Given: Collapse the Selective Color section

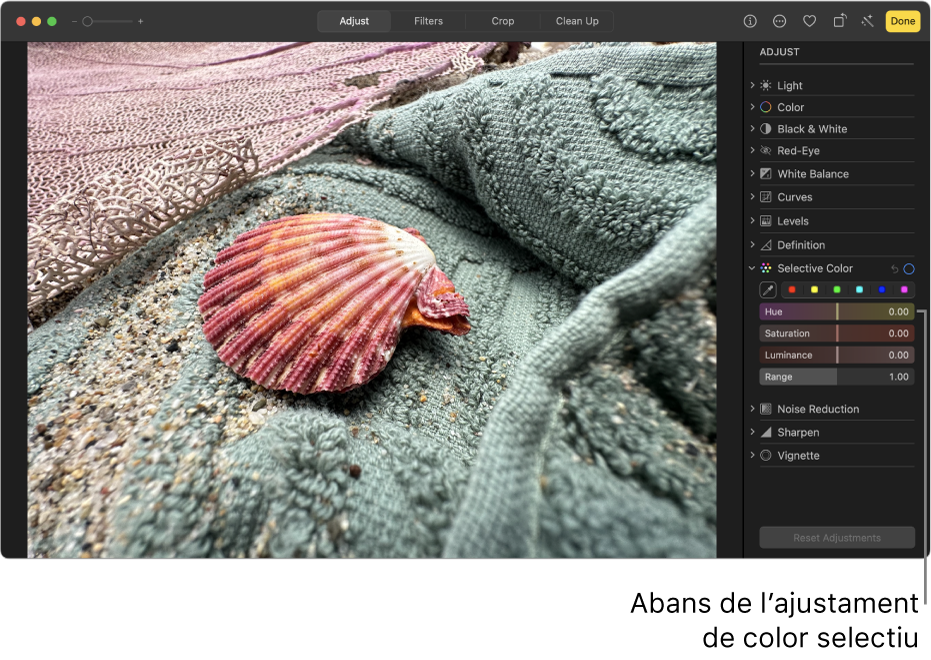Looking at the screenshot, I should coord(752,268).
